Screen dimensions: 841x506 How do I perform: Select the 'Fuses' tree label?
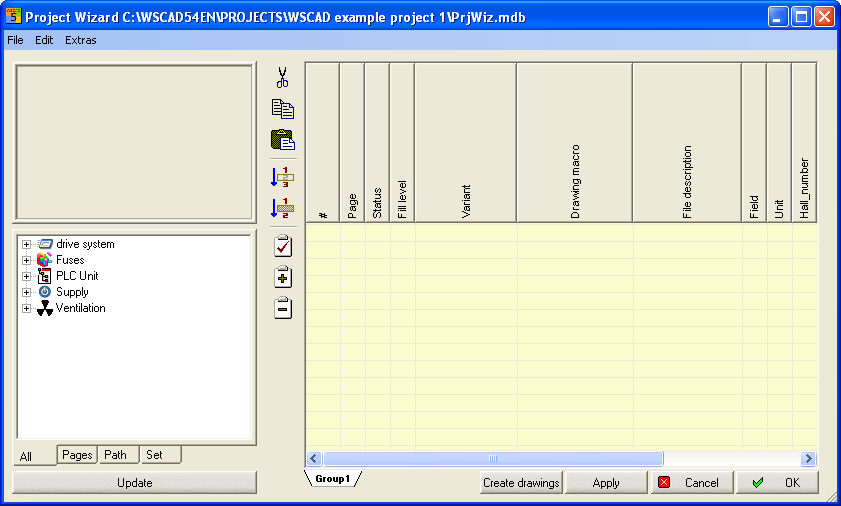pyautogui.click(x=70, y=260)
